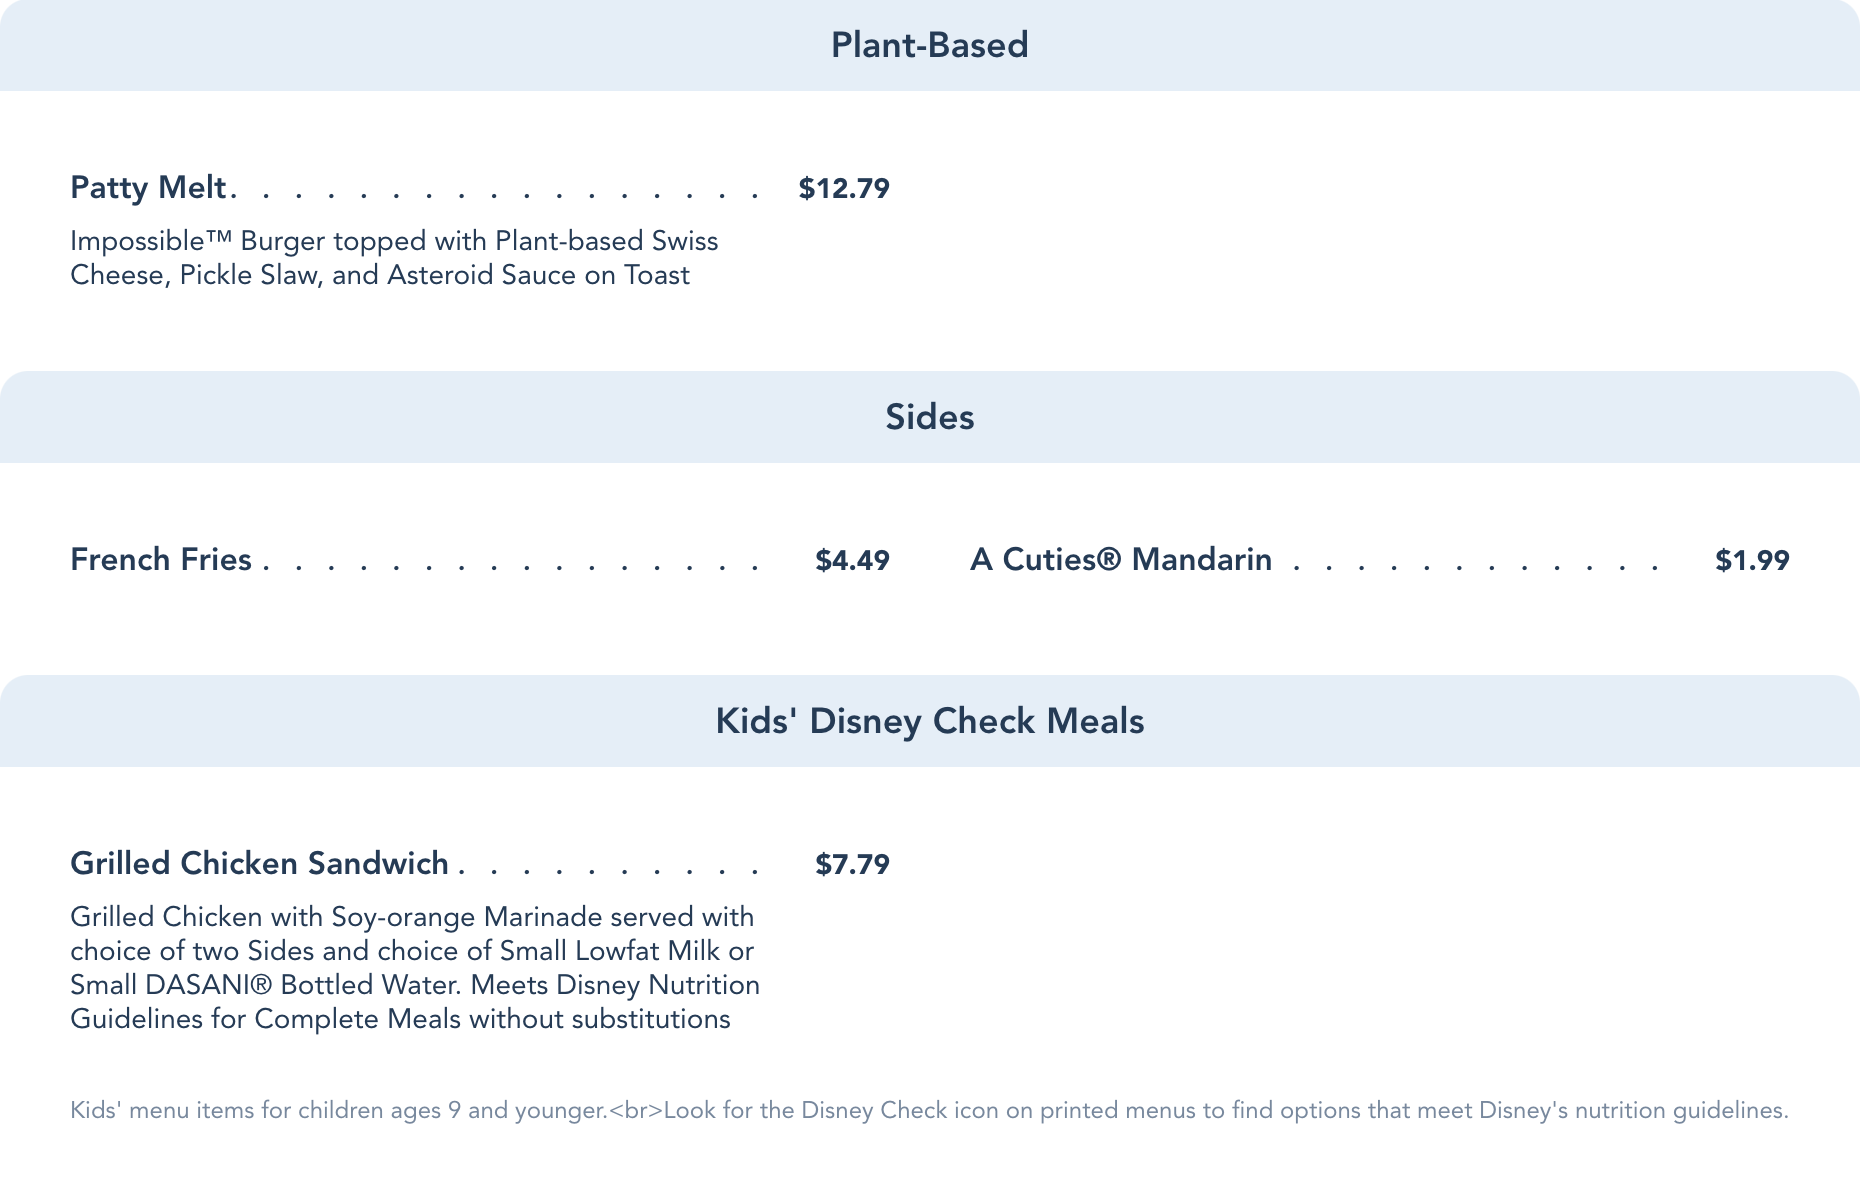Click the kids' menu ages footnote
1864x1178 pixels.
(x=338, y=1111)
